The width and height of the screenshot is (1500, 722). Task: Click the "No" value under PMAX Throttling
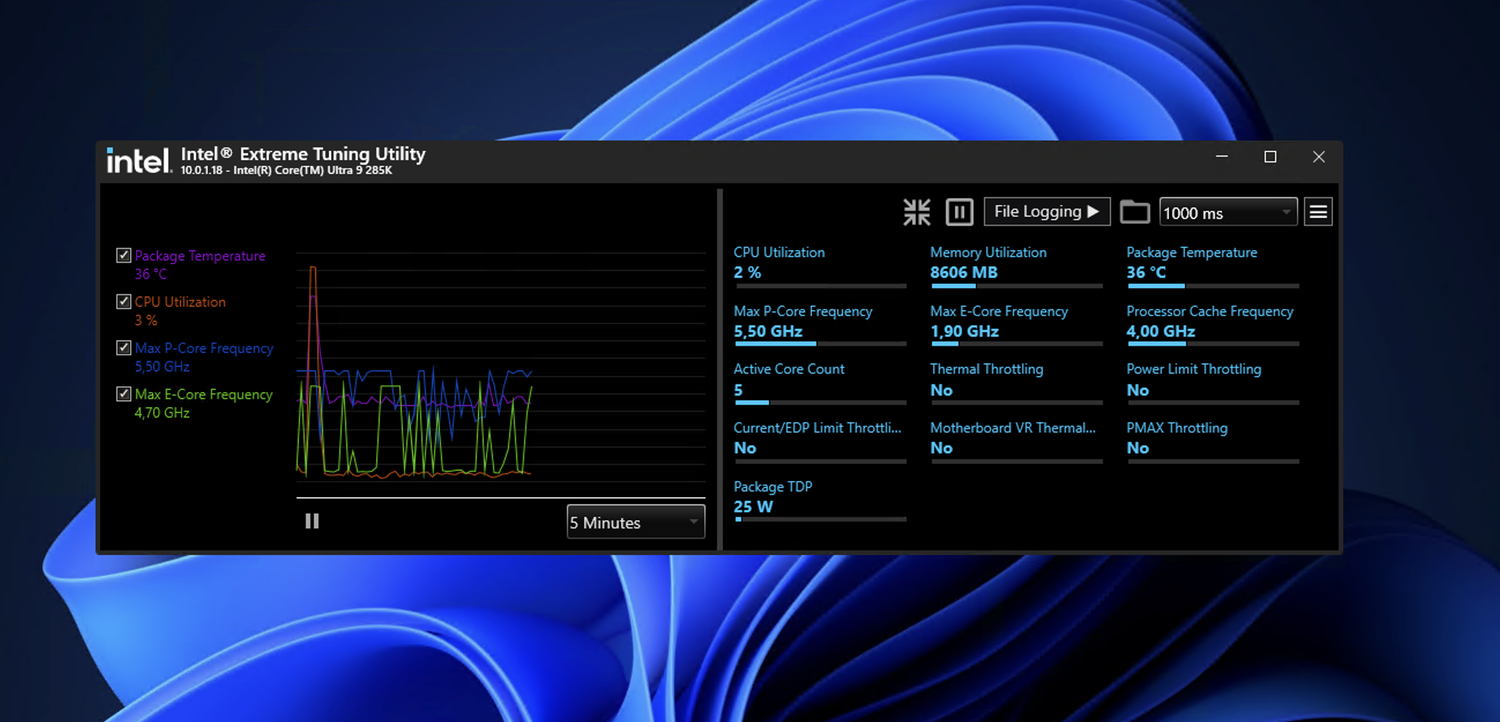tap(1138, 448)
